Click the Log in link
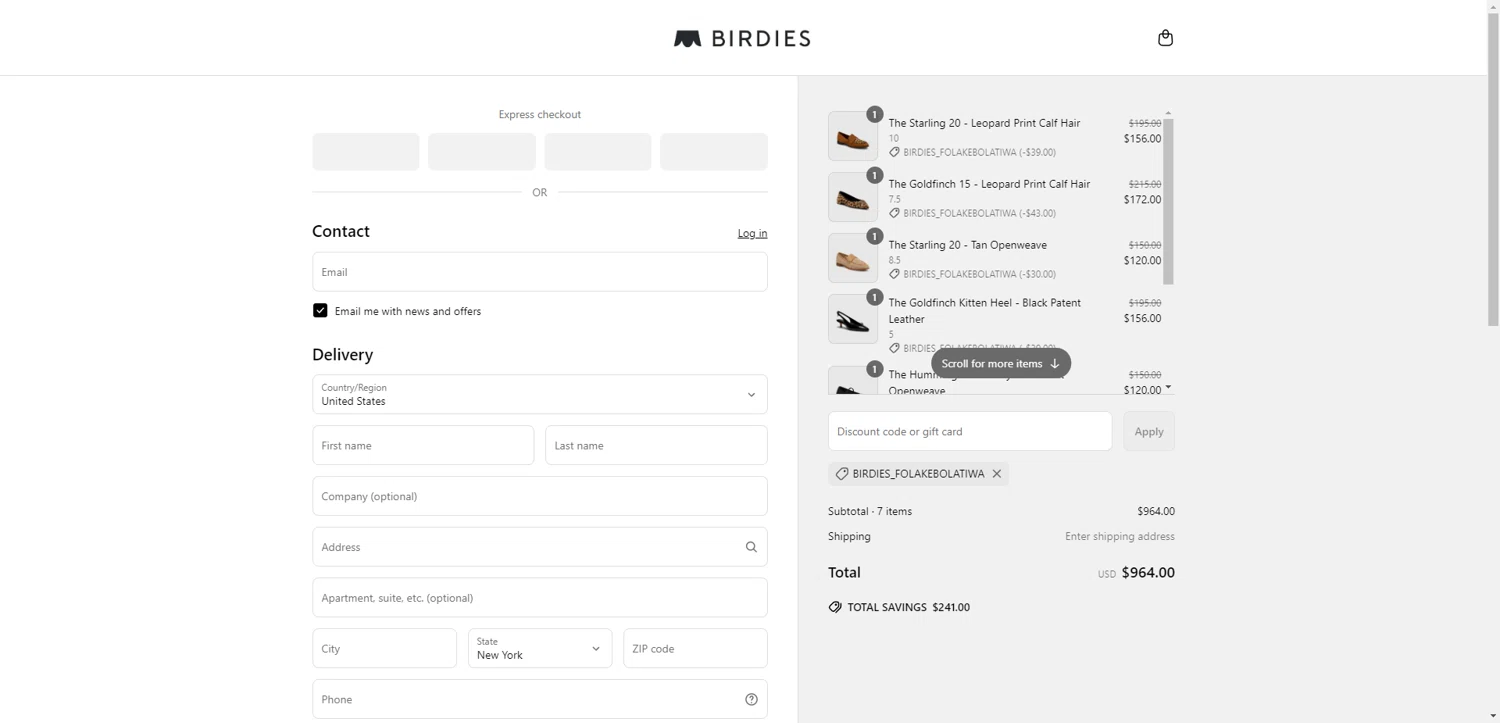This screenshot has height=723, width=1500. (x=752, y=233)
